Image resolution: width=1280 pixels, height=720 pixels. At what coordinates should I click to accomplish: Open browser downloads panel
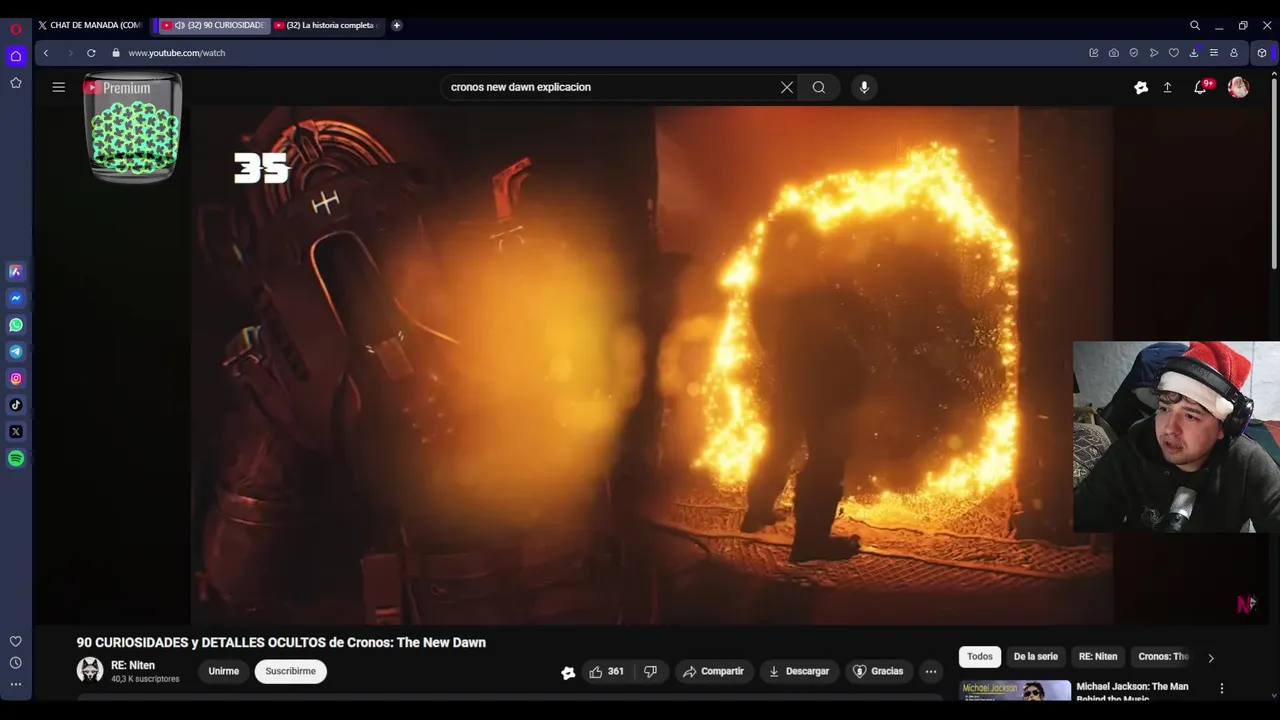pos(1194,53)
